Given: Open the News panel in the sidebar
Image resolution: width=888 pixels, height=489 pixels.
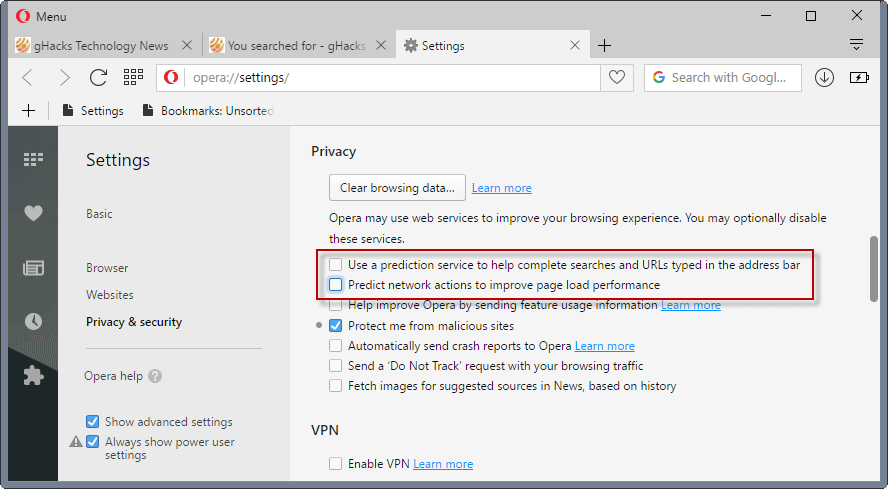Looking at the screenshot, I should coord(33,268).
